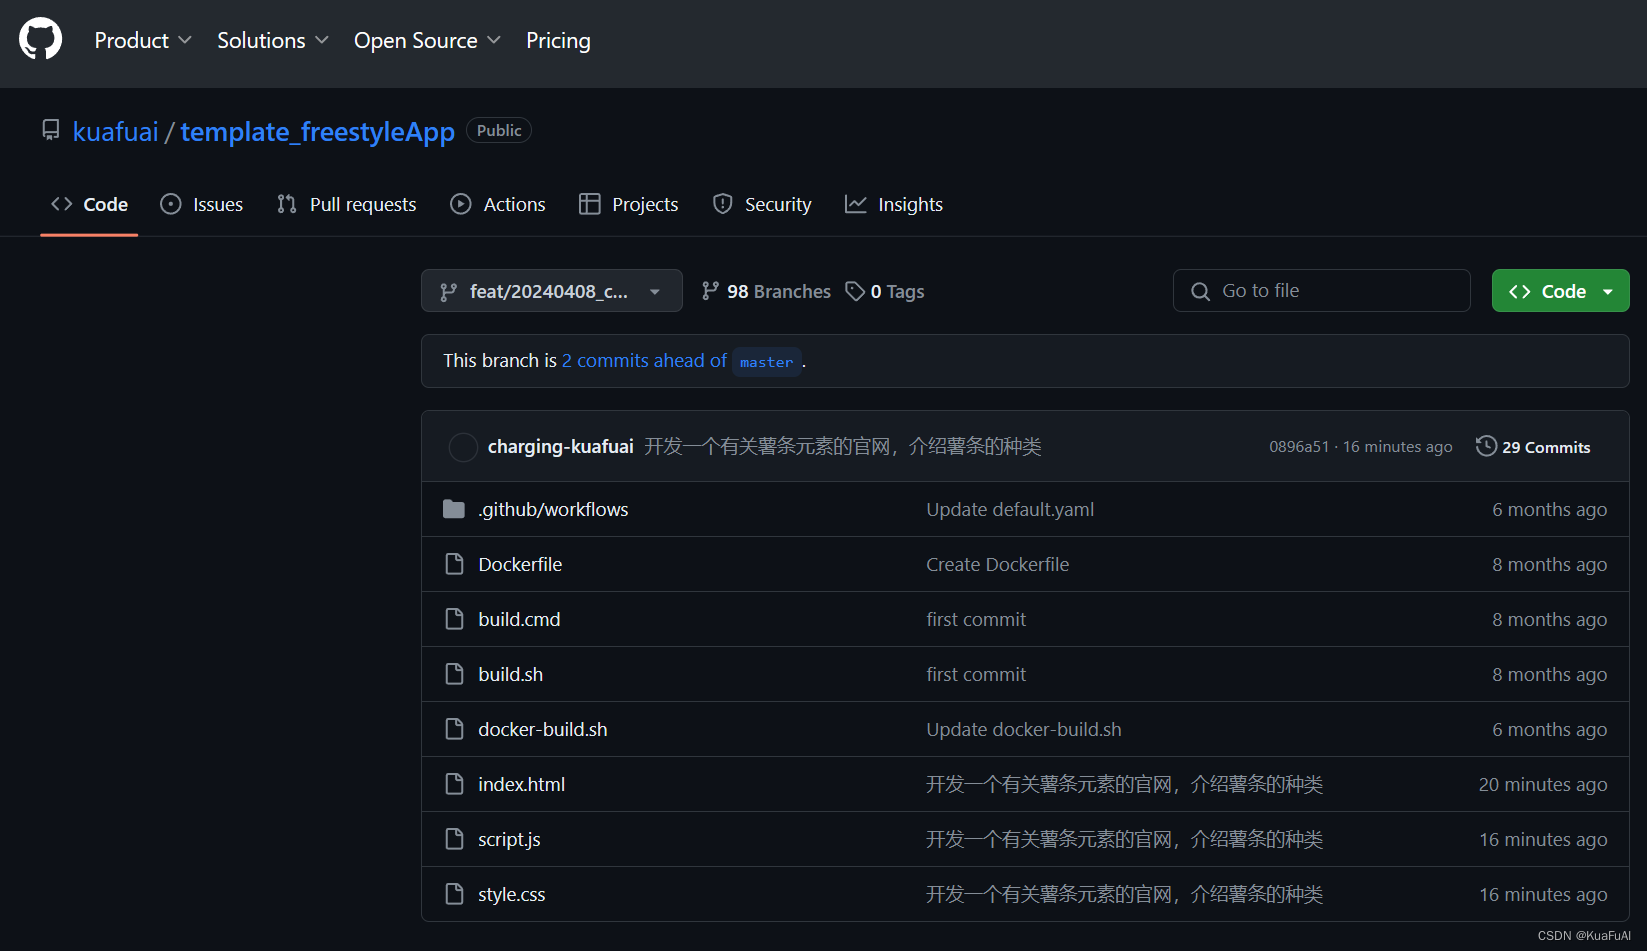Click the file icon beside style.css
The width and height of the screenshot is (1647, 951).
(454, 894)
